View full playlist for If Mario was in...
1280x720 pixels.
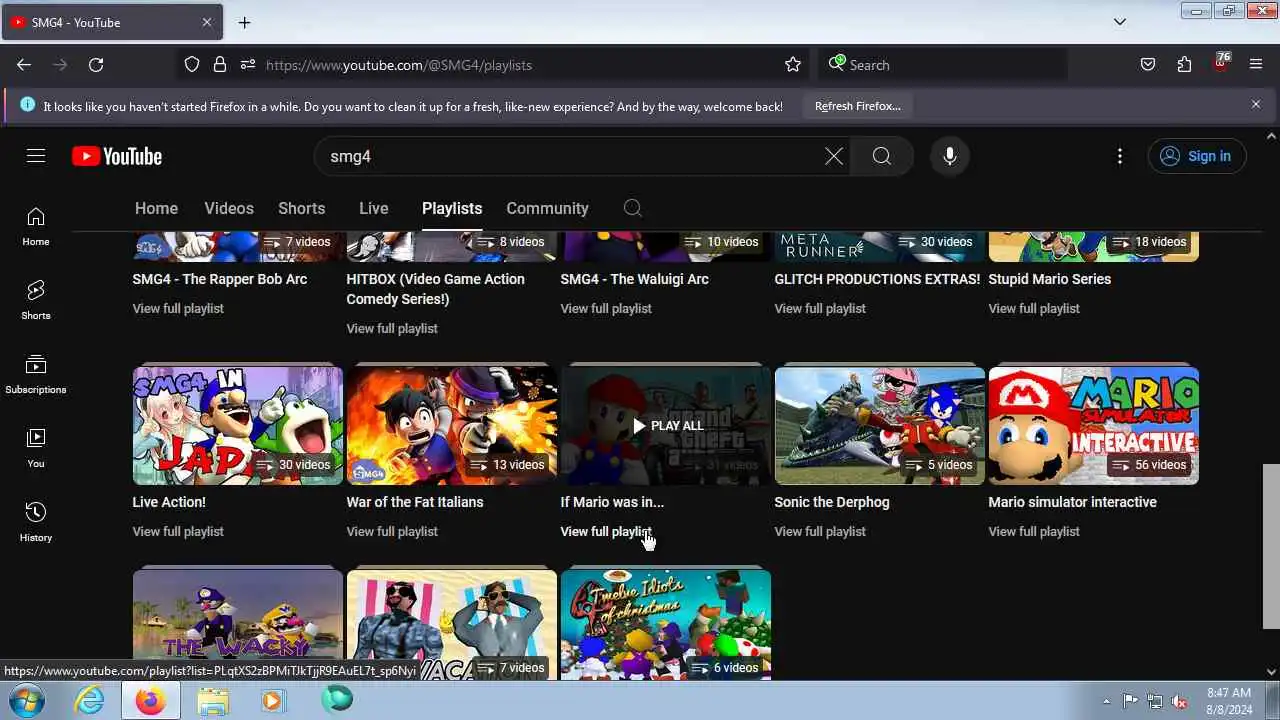606,531
